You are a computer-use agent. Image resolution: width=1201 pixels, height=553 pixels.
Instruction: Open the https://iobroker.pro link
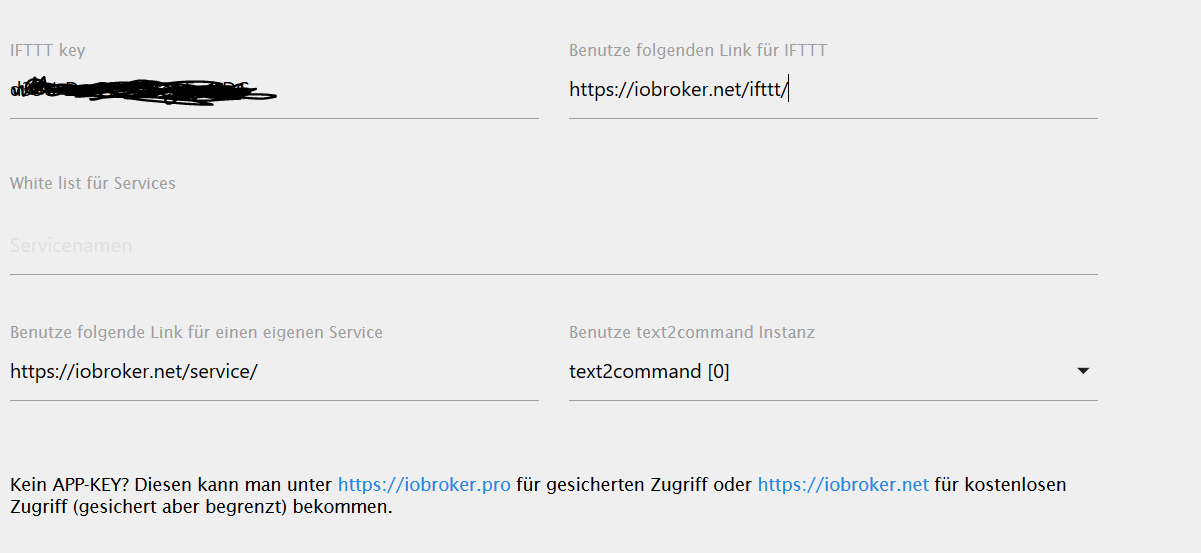pyautogui.click(x=424, y=485)
